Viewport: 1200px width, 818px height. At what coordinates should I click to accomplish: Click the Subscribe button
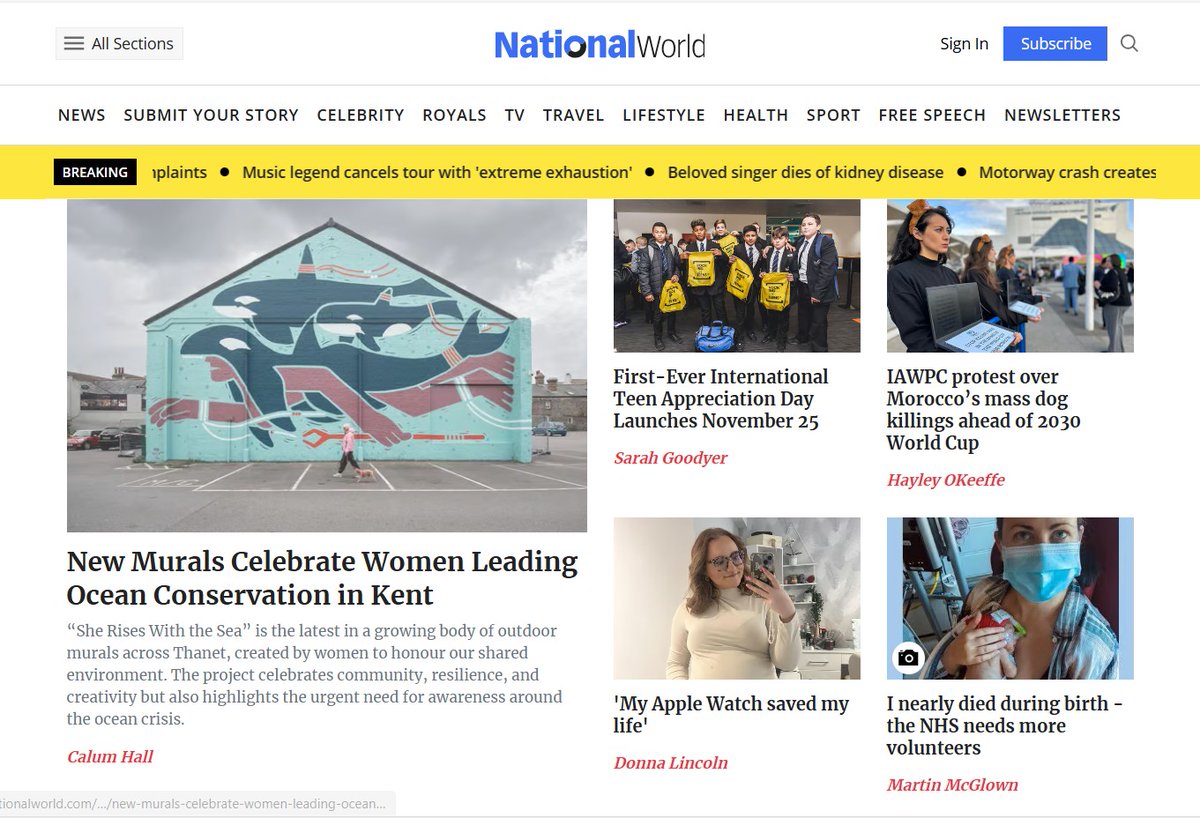pos(1055,44)
